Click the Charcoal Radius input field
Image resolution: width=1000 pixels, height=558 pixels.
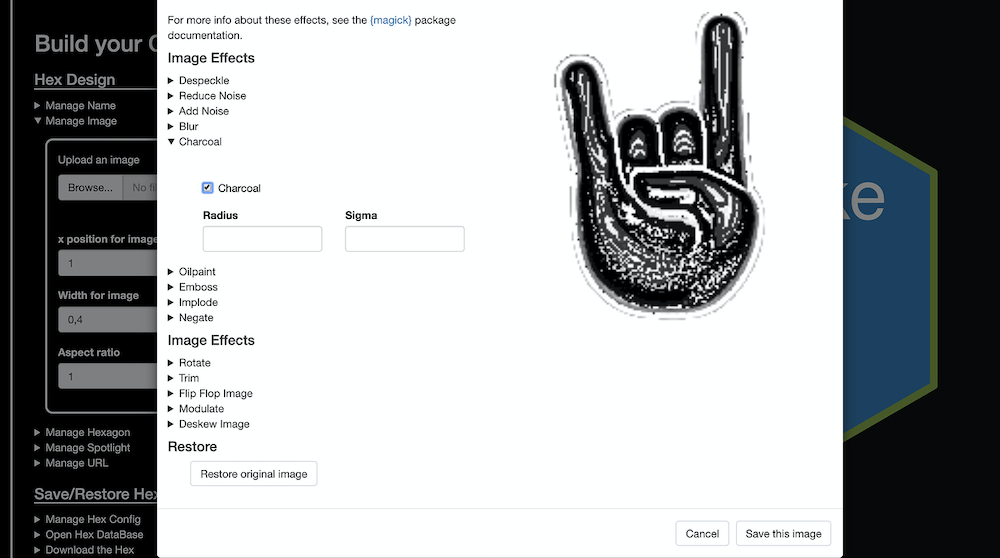(x=262, y=239)
